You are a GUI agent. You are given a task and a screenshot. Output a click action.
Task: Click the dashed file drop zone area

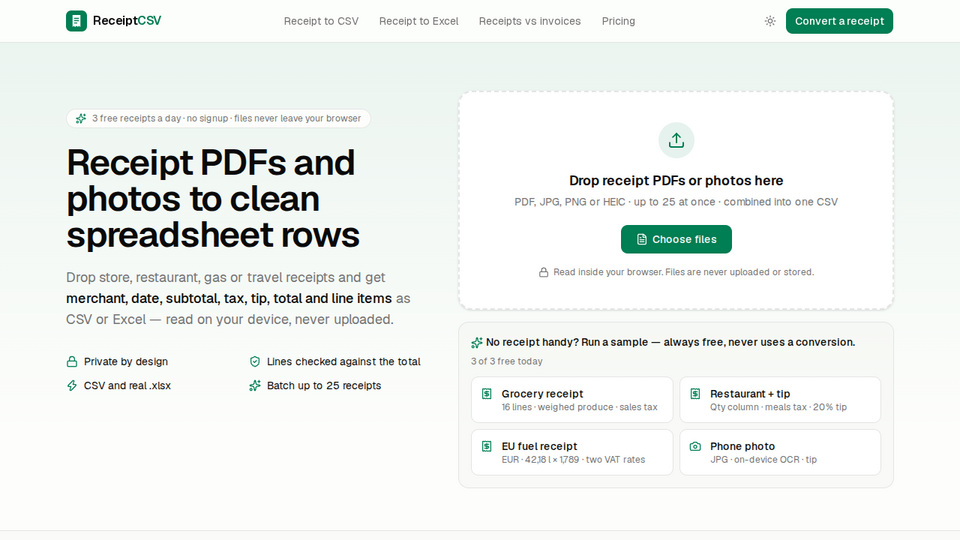click(676, 201)
